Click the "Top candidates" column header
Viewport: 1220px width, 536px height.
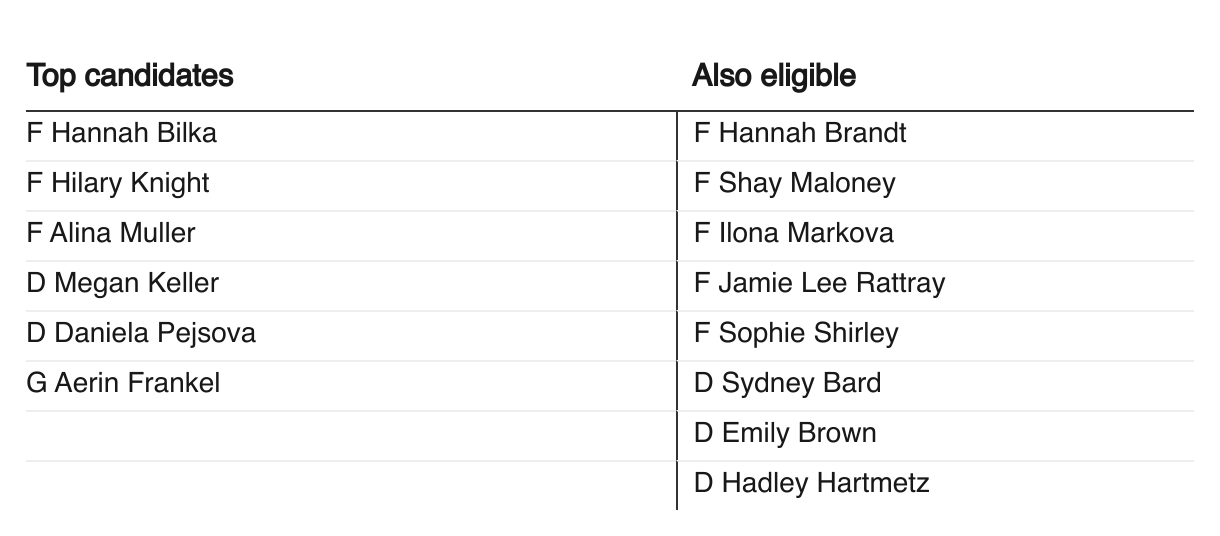pos(130,76)
